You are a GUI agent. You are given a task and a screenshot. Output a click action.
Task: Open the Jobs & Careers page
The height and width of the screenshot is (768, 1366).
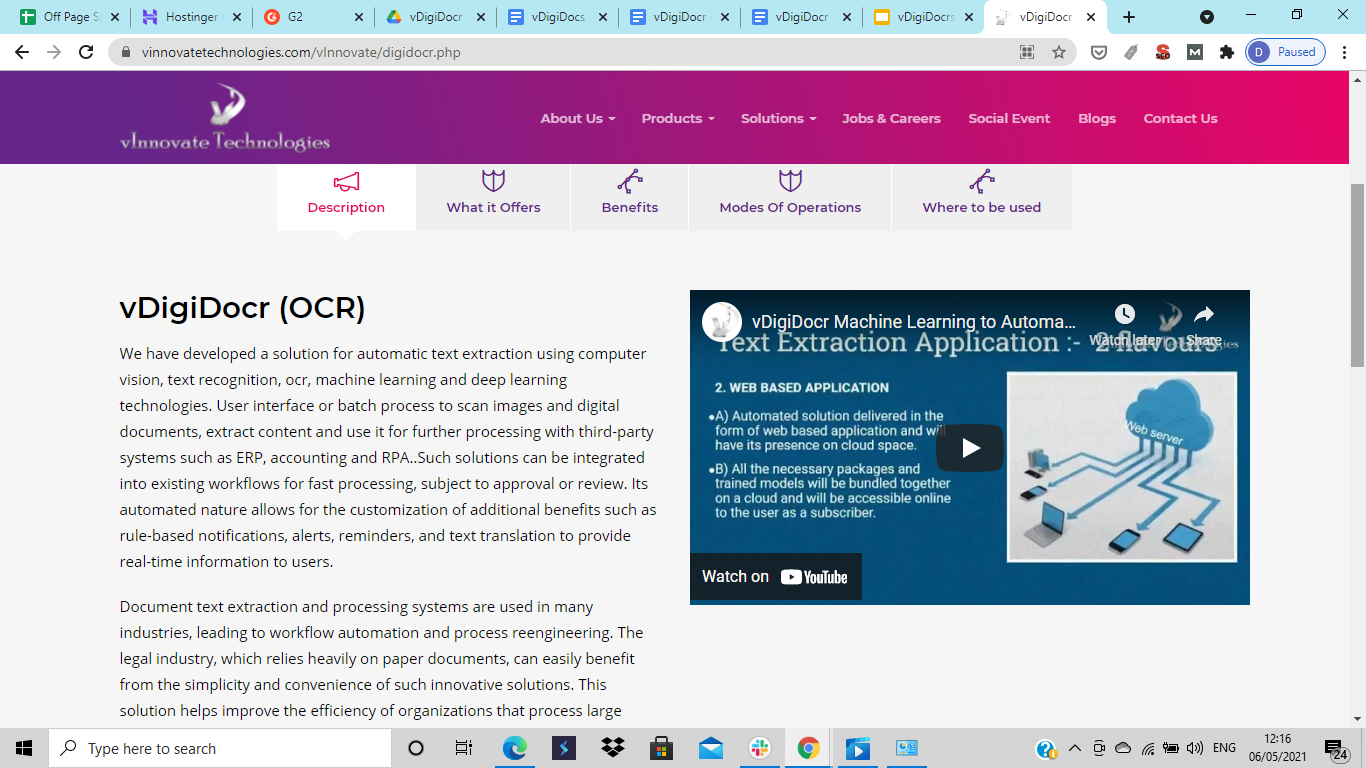coord(891,118)
